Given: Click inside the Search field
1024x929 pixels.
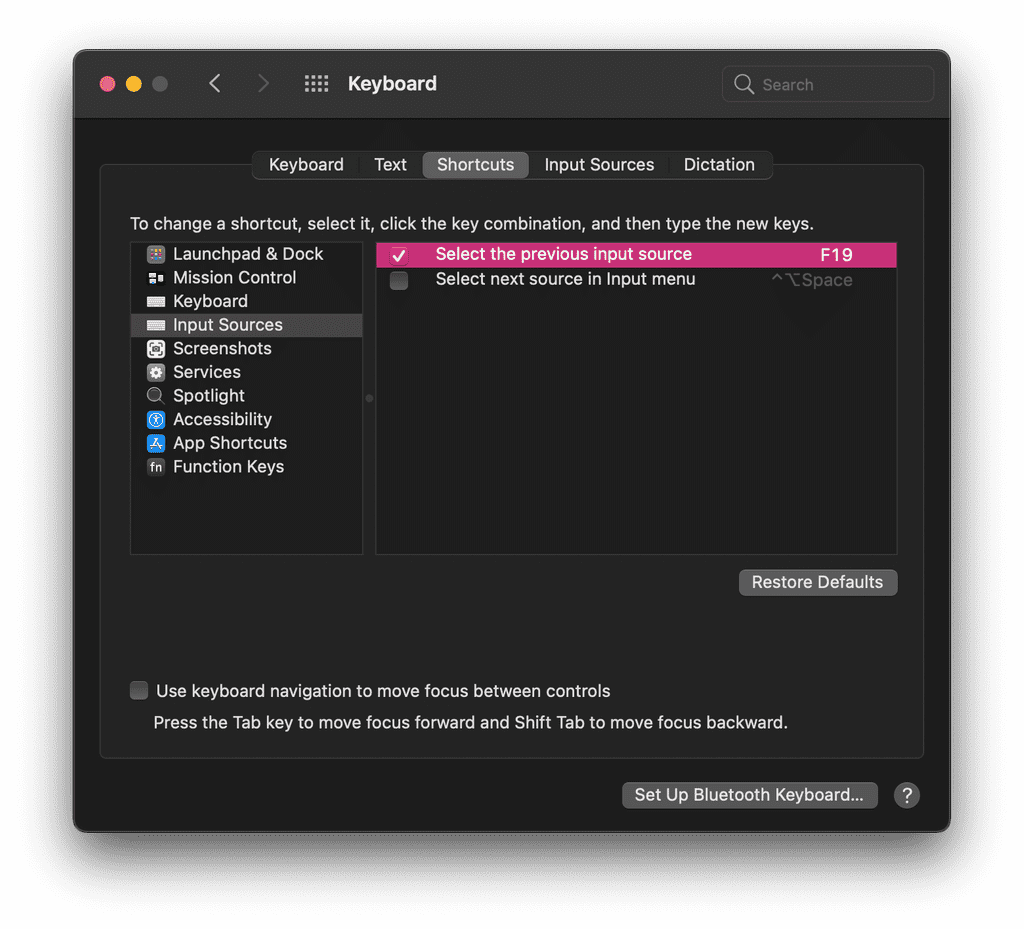Looking at the screenshot, I should click(827, 84).
